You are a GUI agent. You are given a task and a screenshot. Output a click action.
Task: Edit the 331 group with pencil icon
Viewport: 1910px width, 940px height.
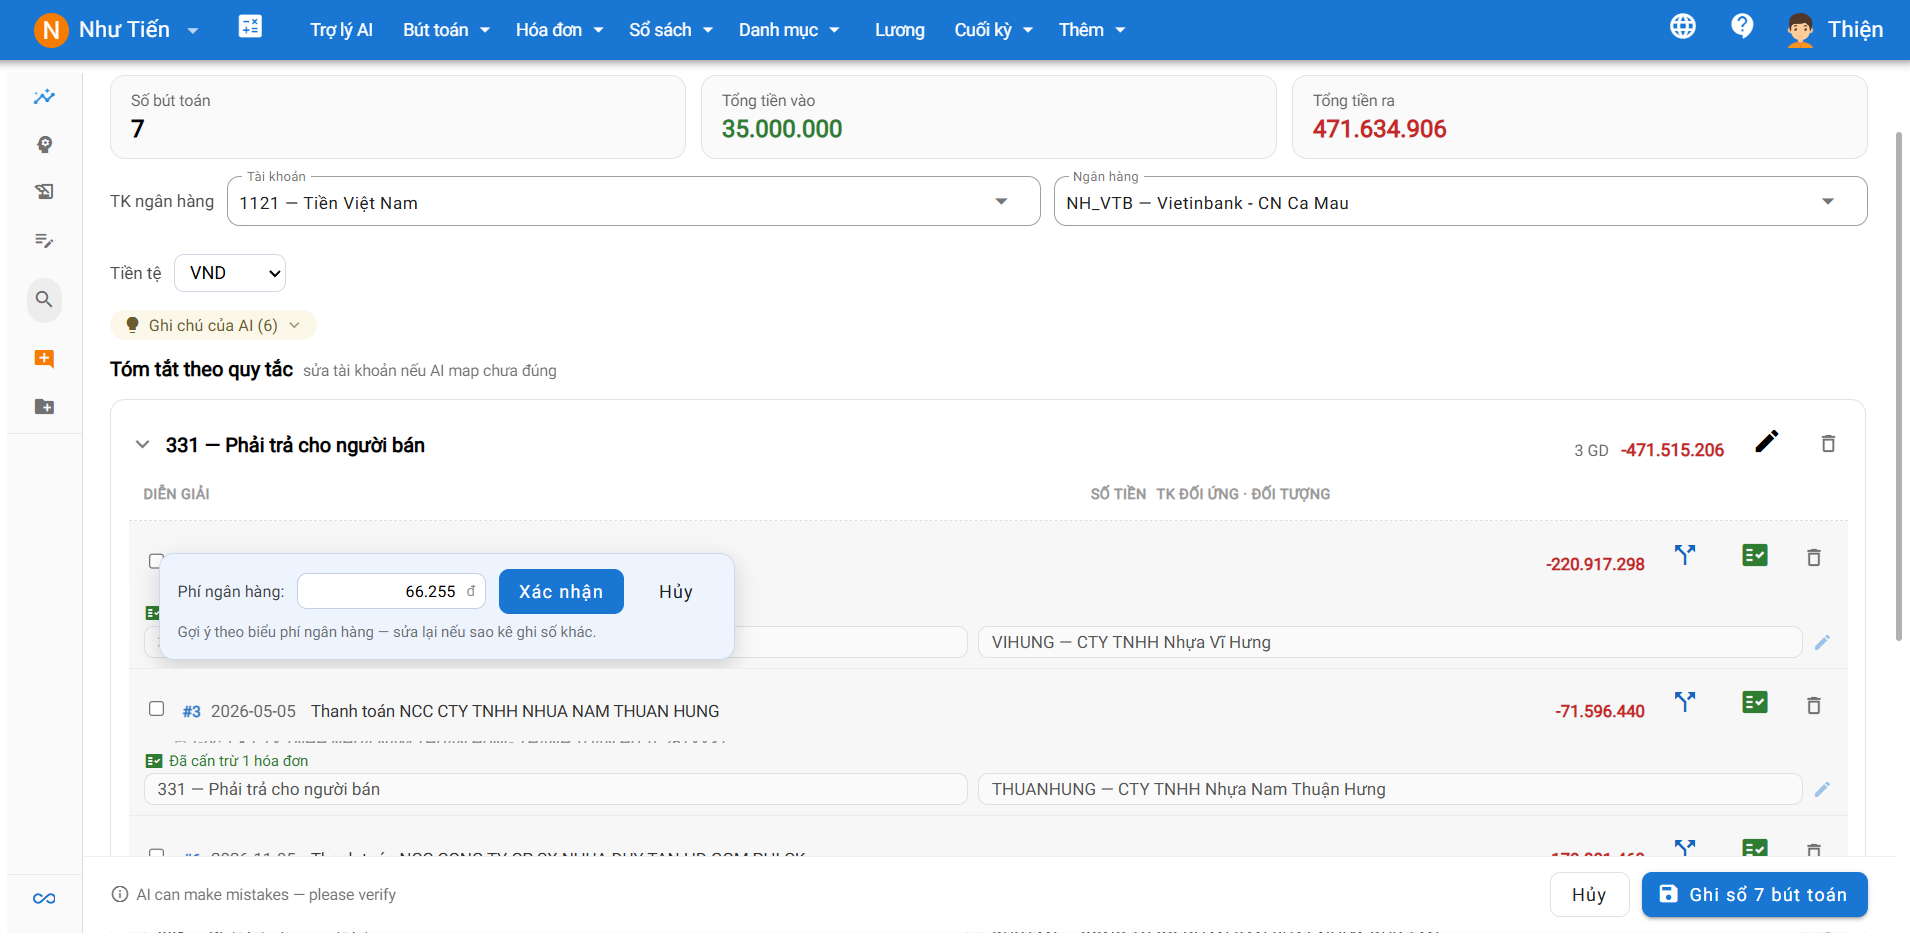coord(1767,442)
